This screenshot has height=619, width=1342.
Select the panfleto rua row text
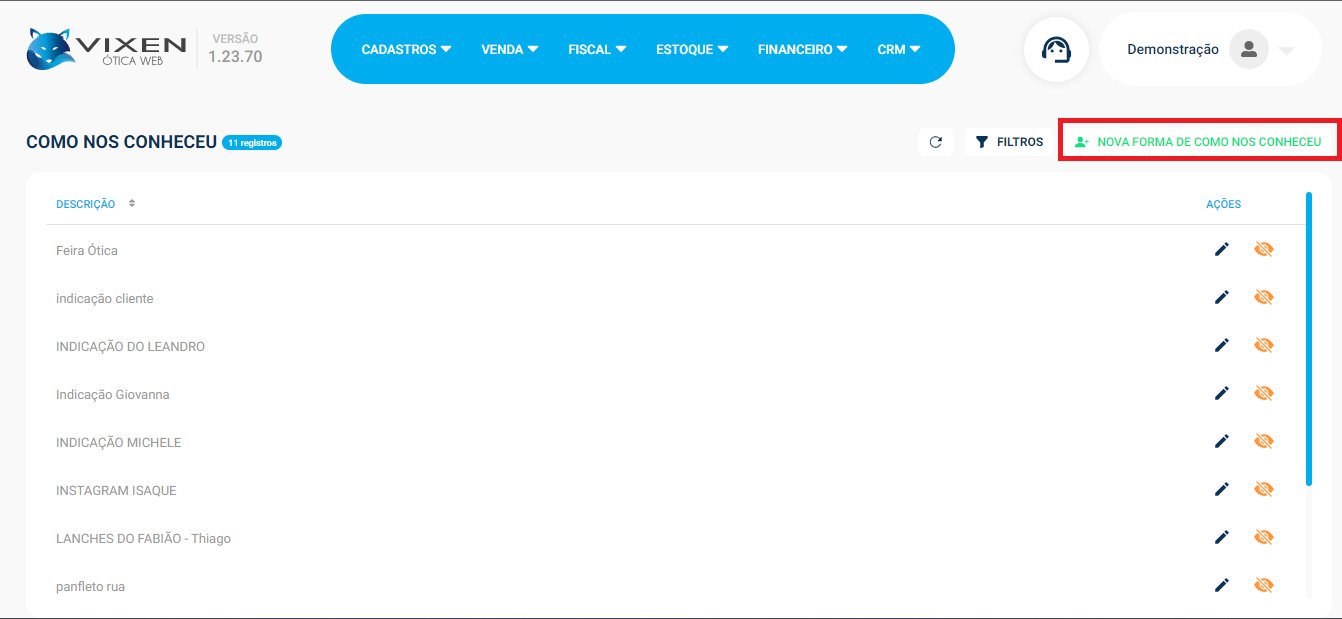pos(90,586)
